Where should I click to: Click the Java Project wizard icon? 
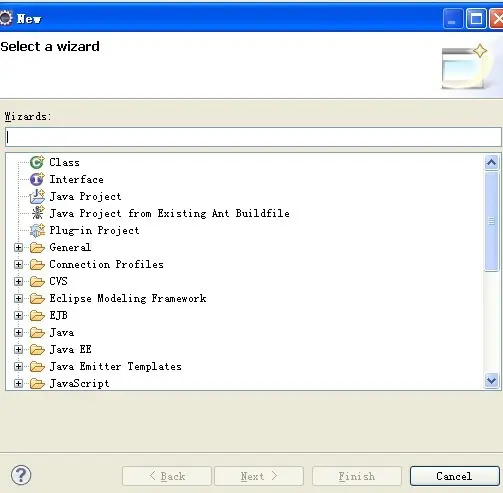pos(37,196)
